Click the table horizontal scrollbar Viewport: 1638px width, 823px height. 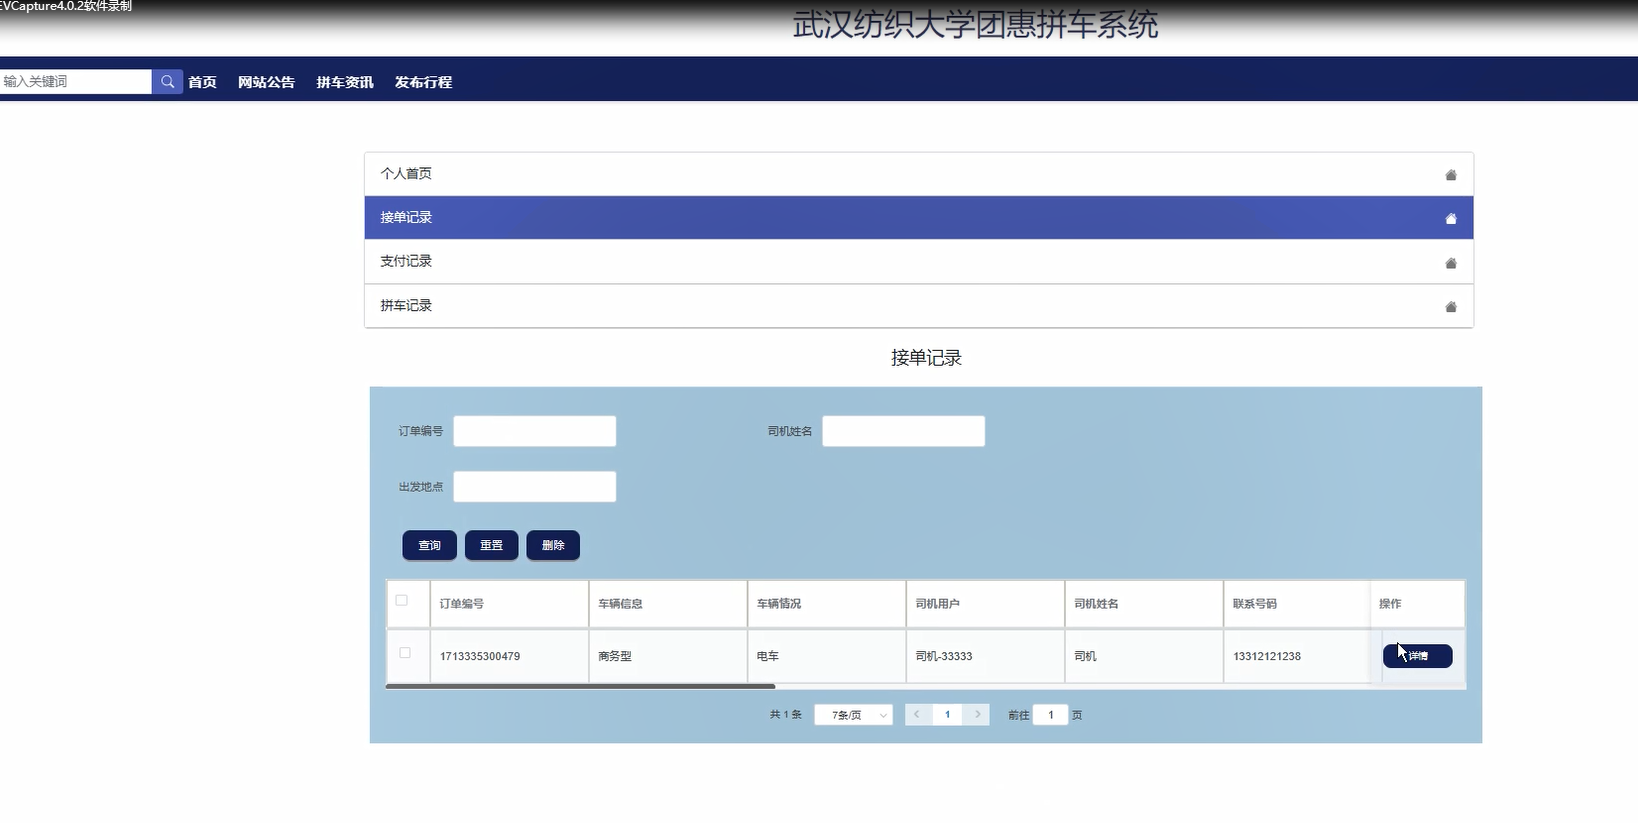tap(580, 686)
